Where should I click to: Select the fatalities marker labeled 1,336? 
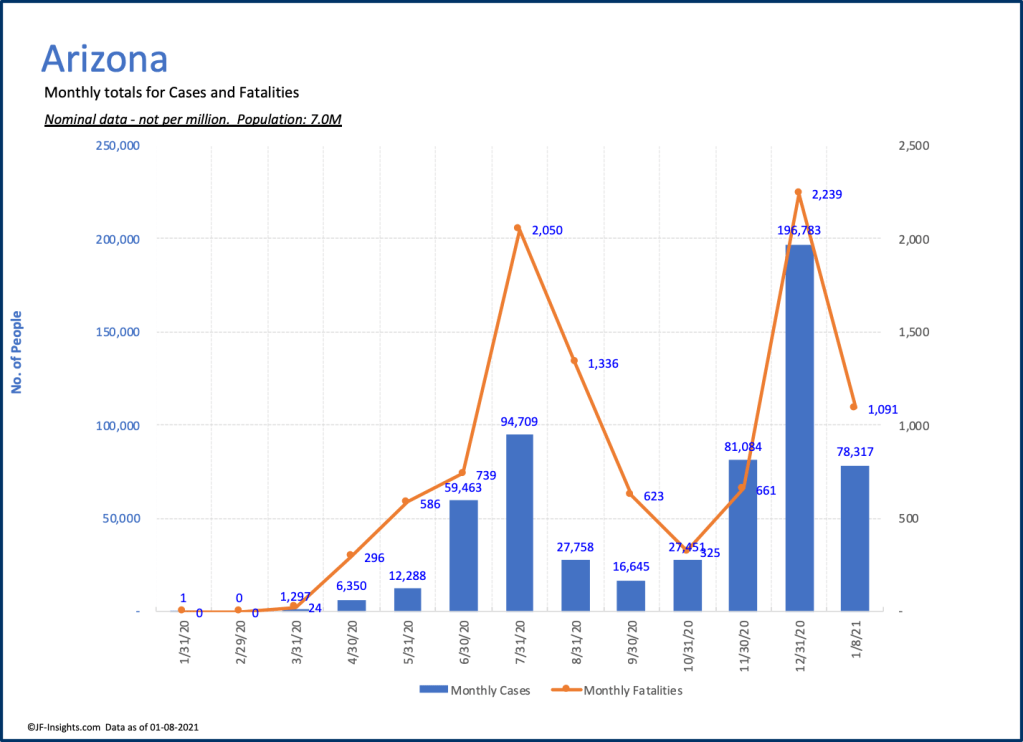tap(574, 361)
